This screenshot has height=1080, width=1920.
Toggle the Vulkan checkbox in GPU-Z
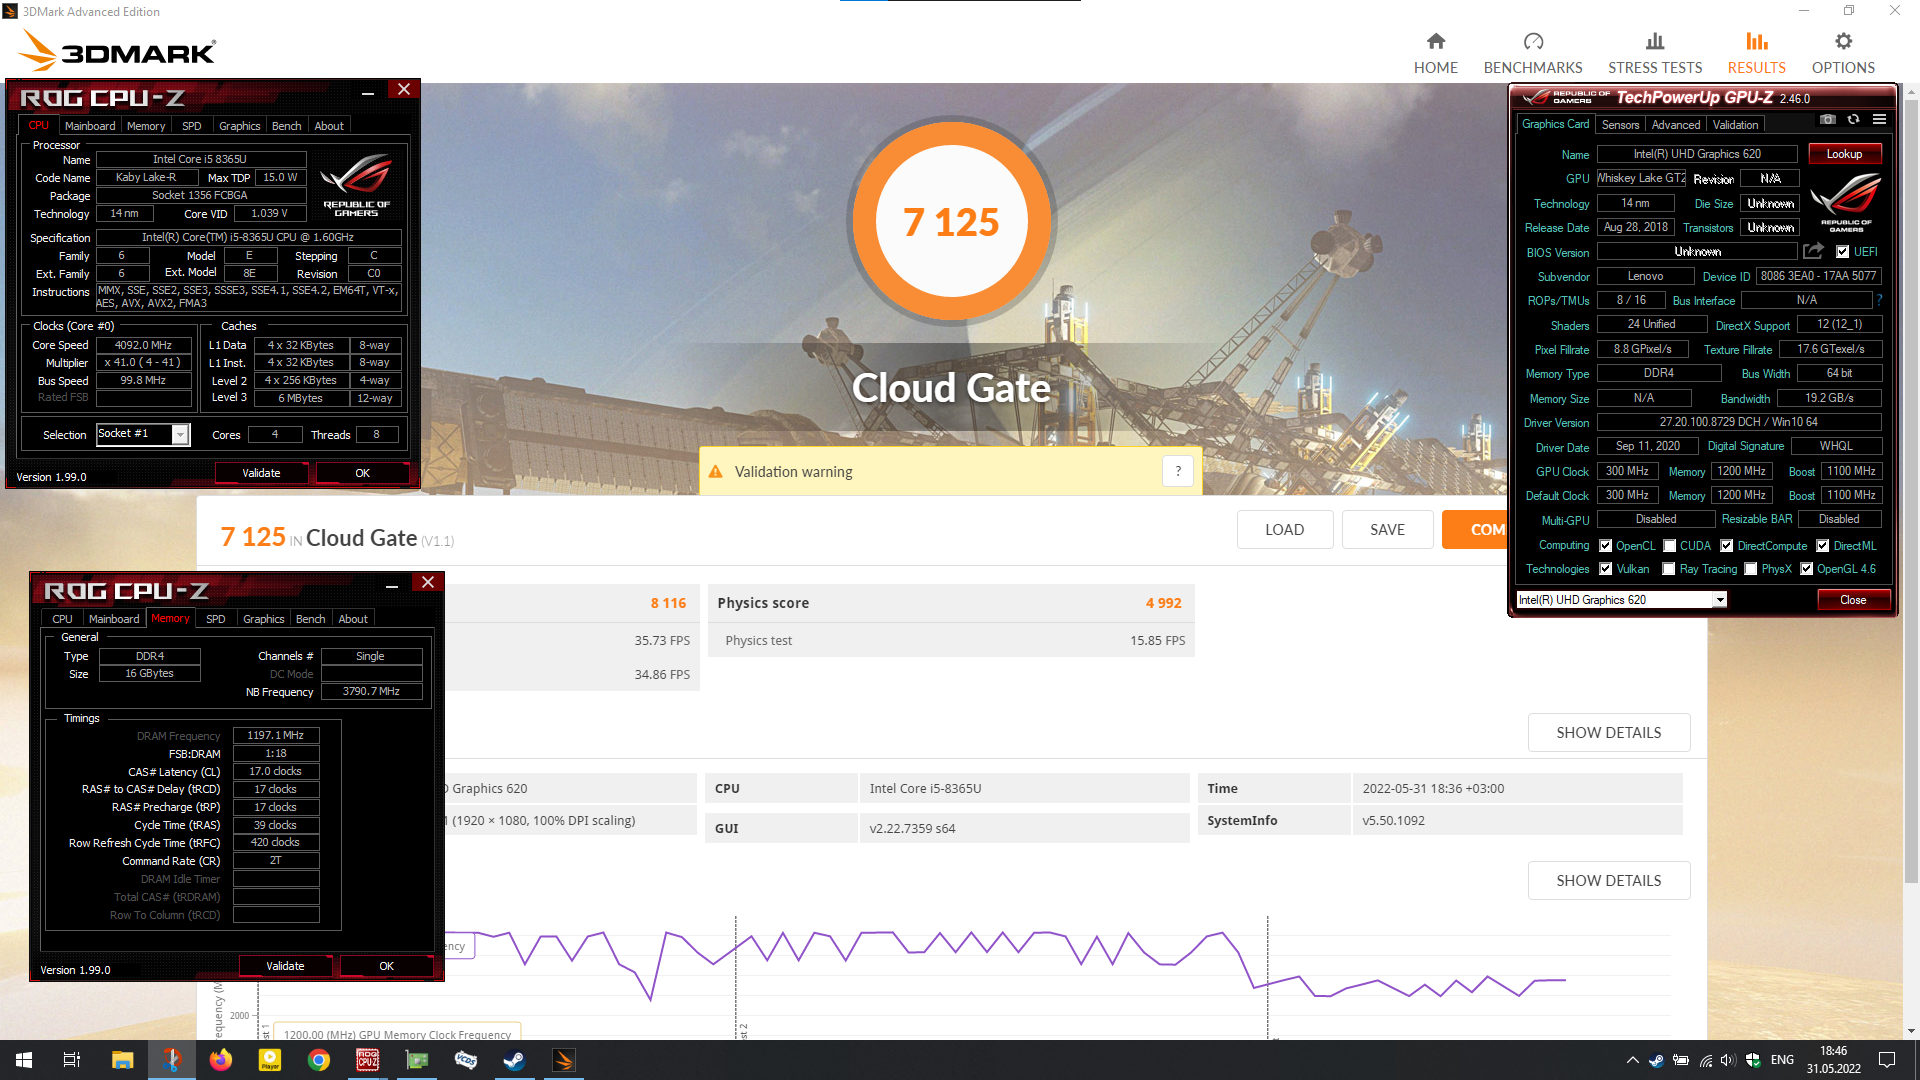1605,569
